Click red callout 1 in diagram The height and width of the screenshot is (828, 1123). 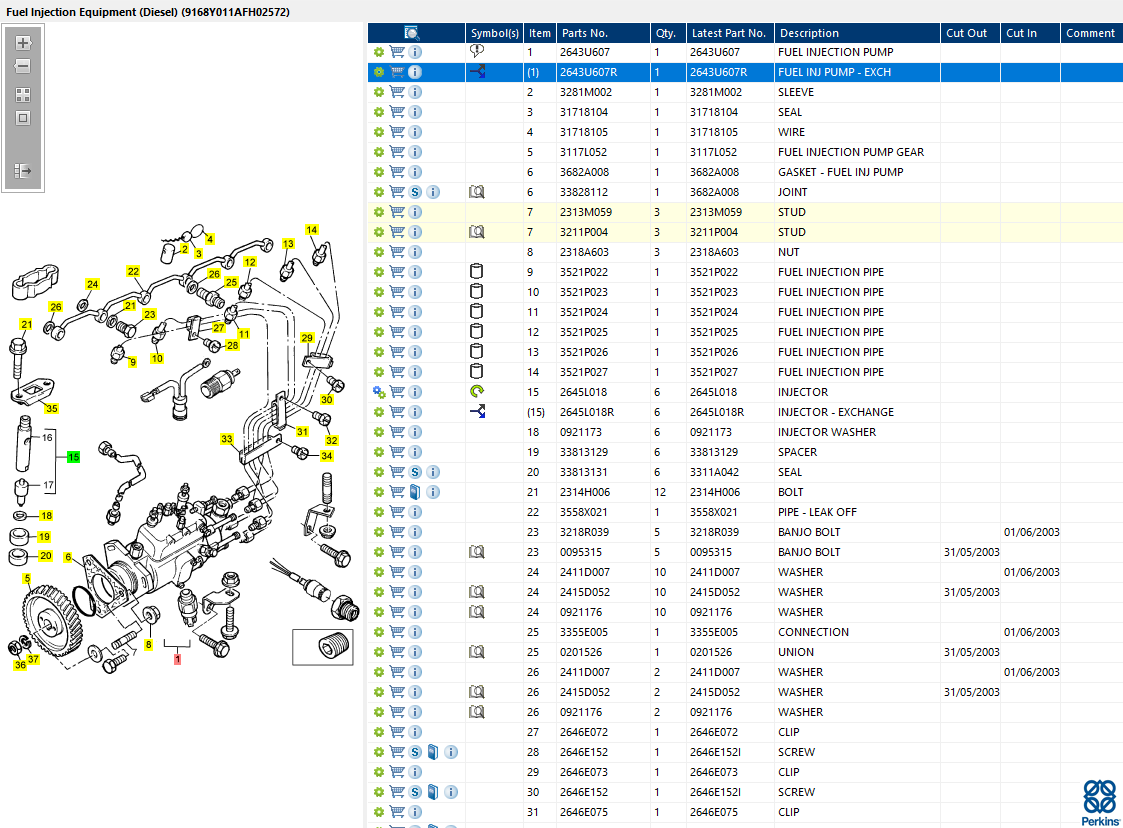point(178,659)
